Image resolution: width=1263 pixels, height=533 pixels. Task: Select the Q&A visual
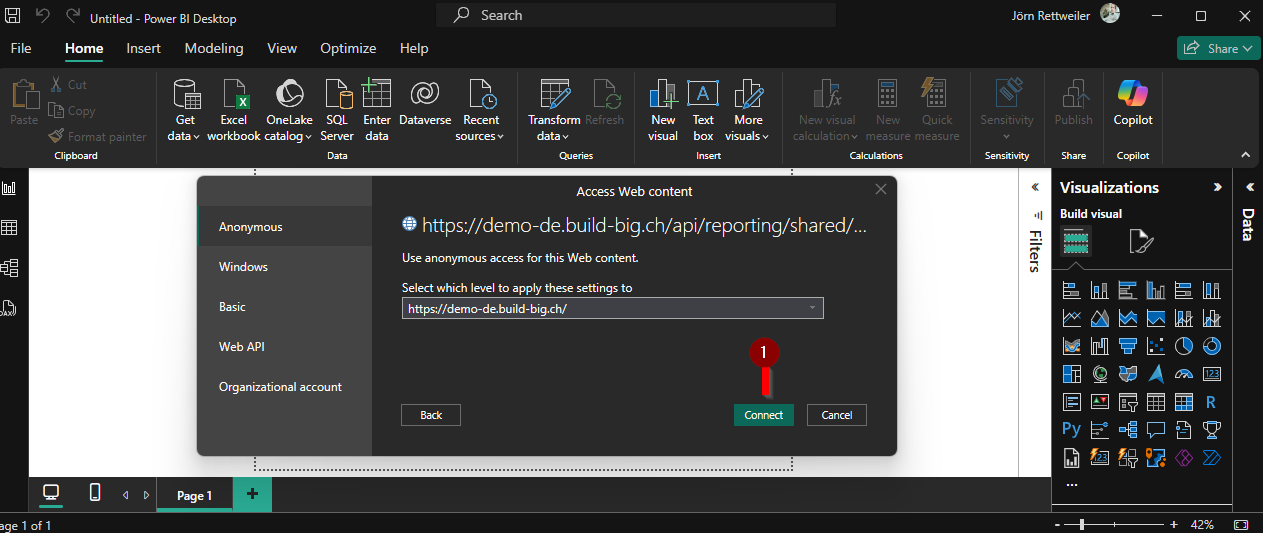pyautogui.click(x=1156, y=430)
